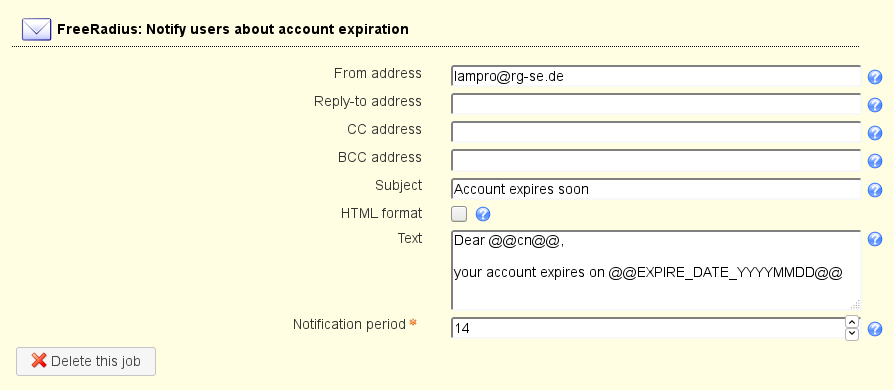The height and width of the screenshot is (390, 894).
Task: Click into the CC address field
Action: pos(656,132)
